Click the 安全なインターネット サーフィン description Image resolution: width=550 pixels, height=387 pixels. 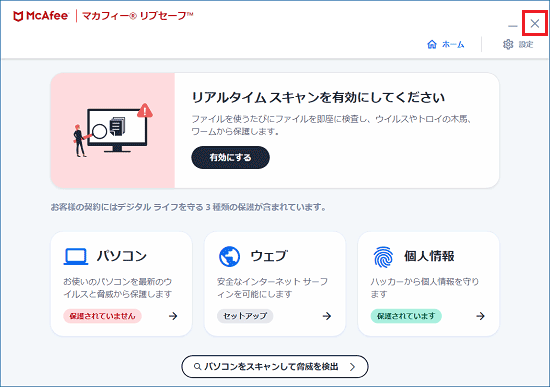click(x=272, y=288)
